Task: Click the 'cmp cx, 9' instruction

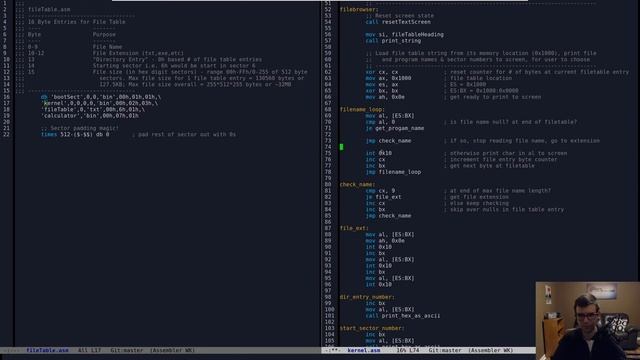Action: click(380, 191)
